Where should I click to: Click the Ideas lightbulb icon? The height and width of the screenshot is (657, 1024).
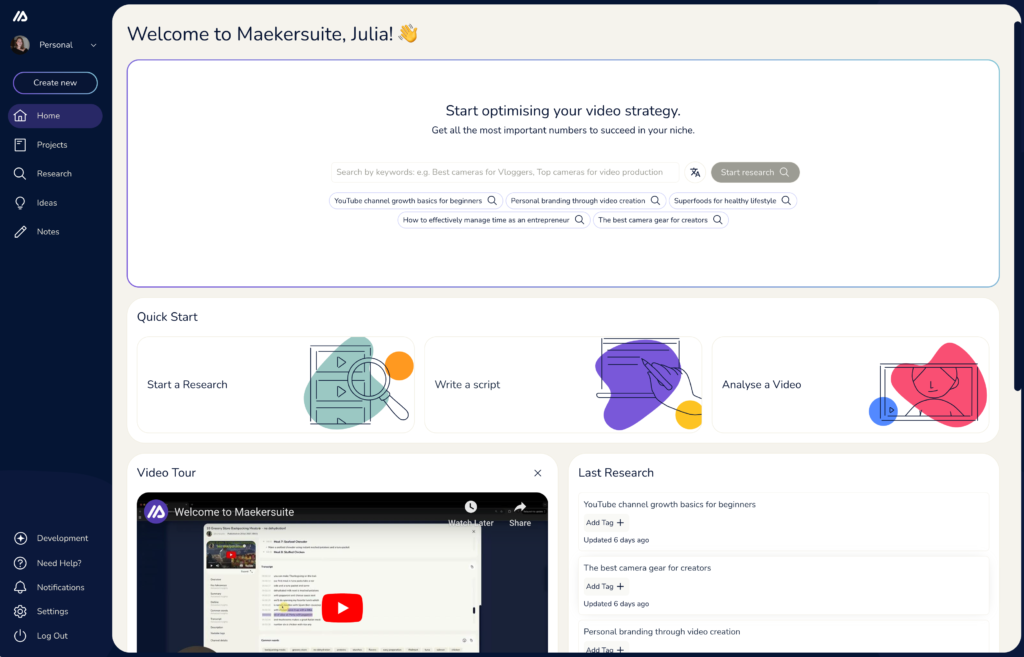pos(20,203)
